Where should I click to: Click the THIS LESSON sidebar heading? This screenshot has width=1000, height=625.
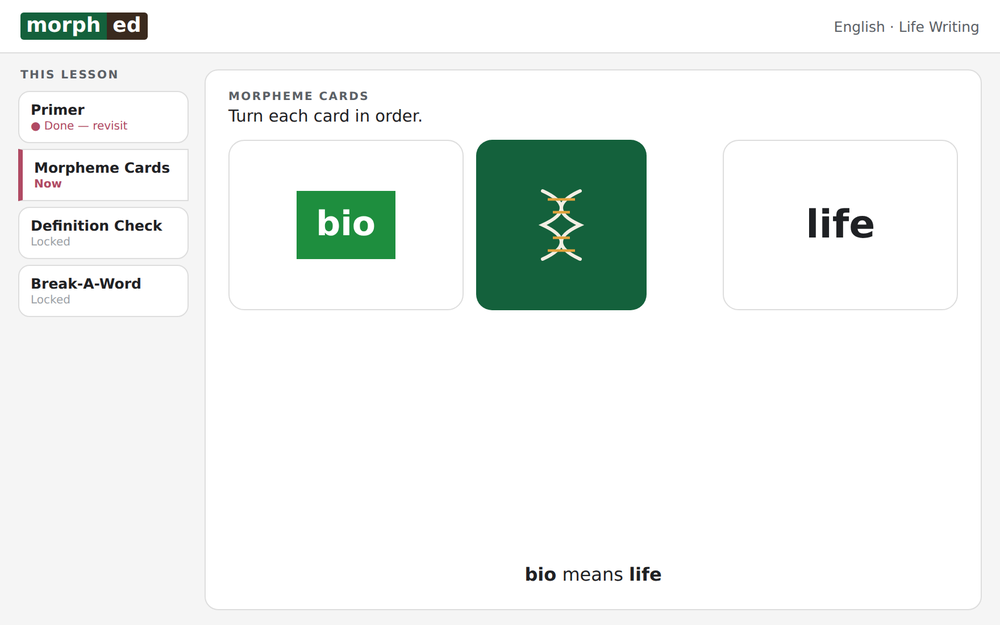click(x=70, y=74)
